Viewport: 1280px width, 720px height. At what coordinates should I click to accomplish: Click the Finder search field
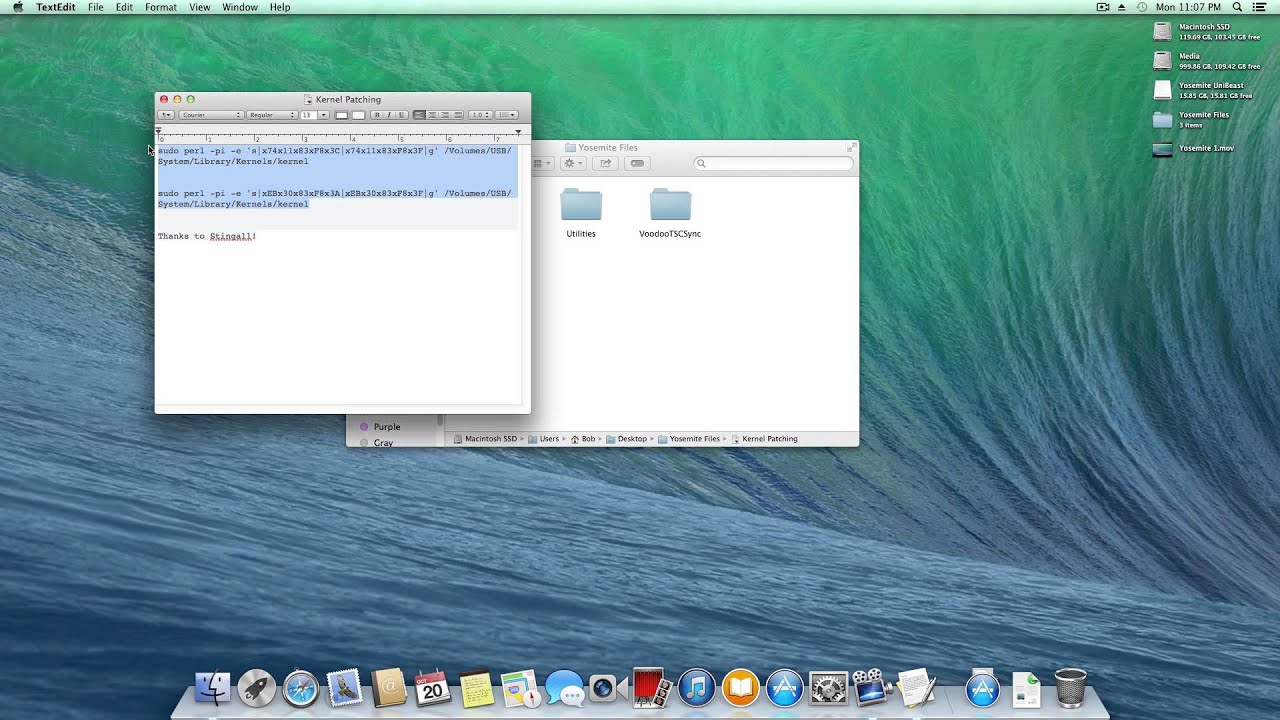[x=774, y=163]
